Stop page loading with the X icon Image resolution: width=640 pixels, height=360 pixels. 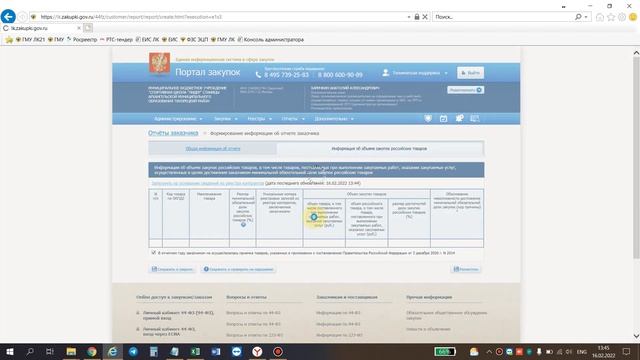(425, 17)
